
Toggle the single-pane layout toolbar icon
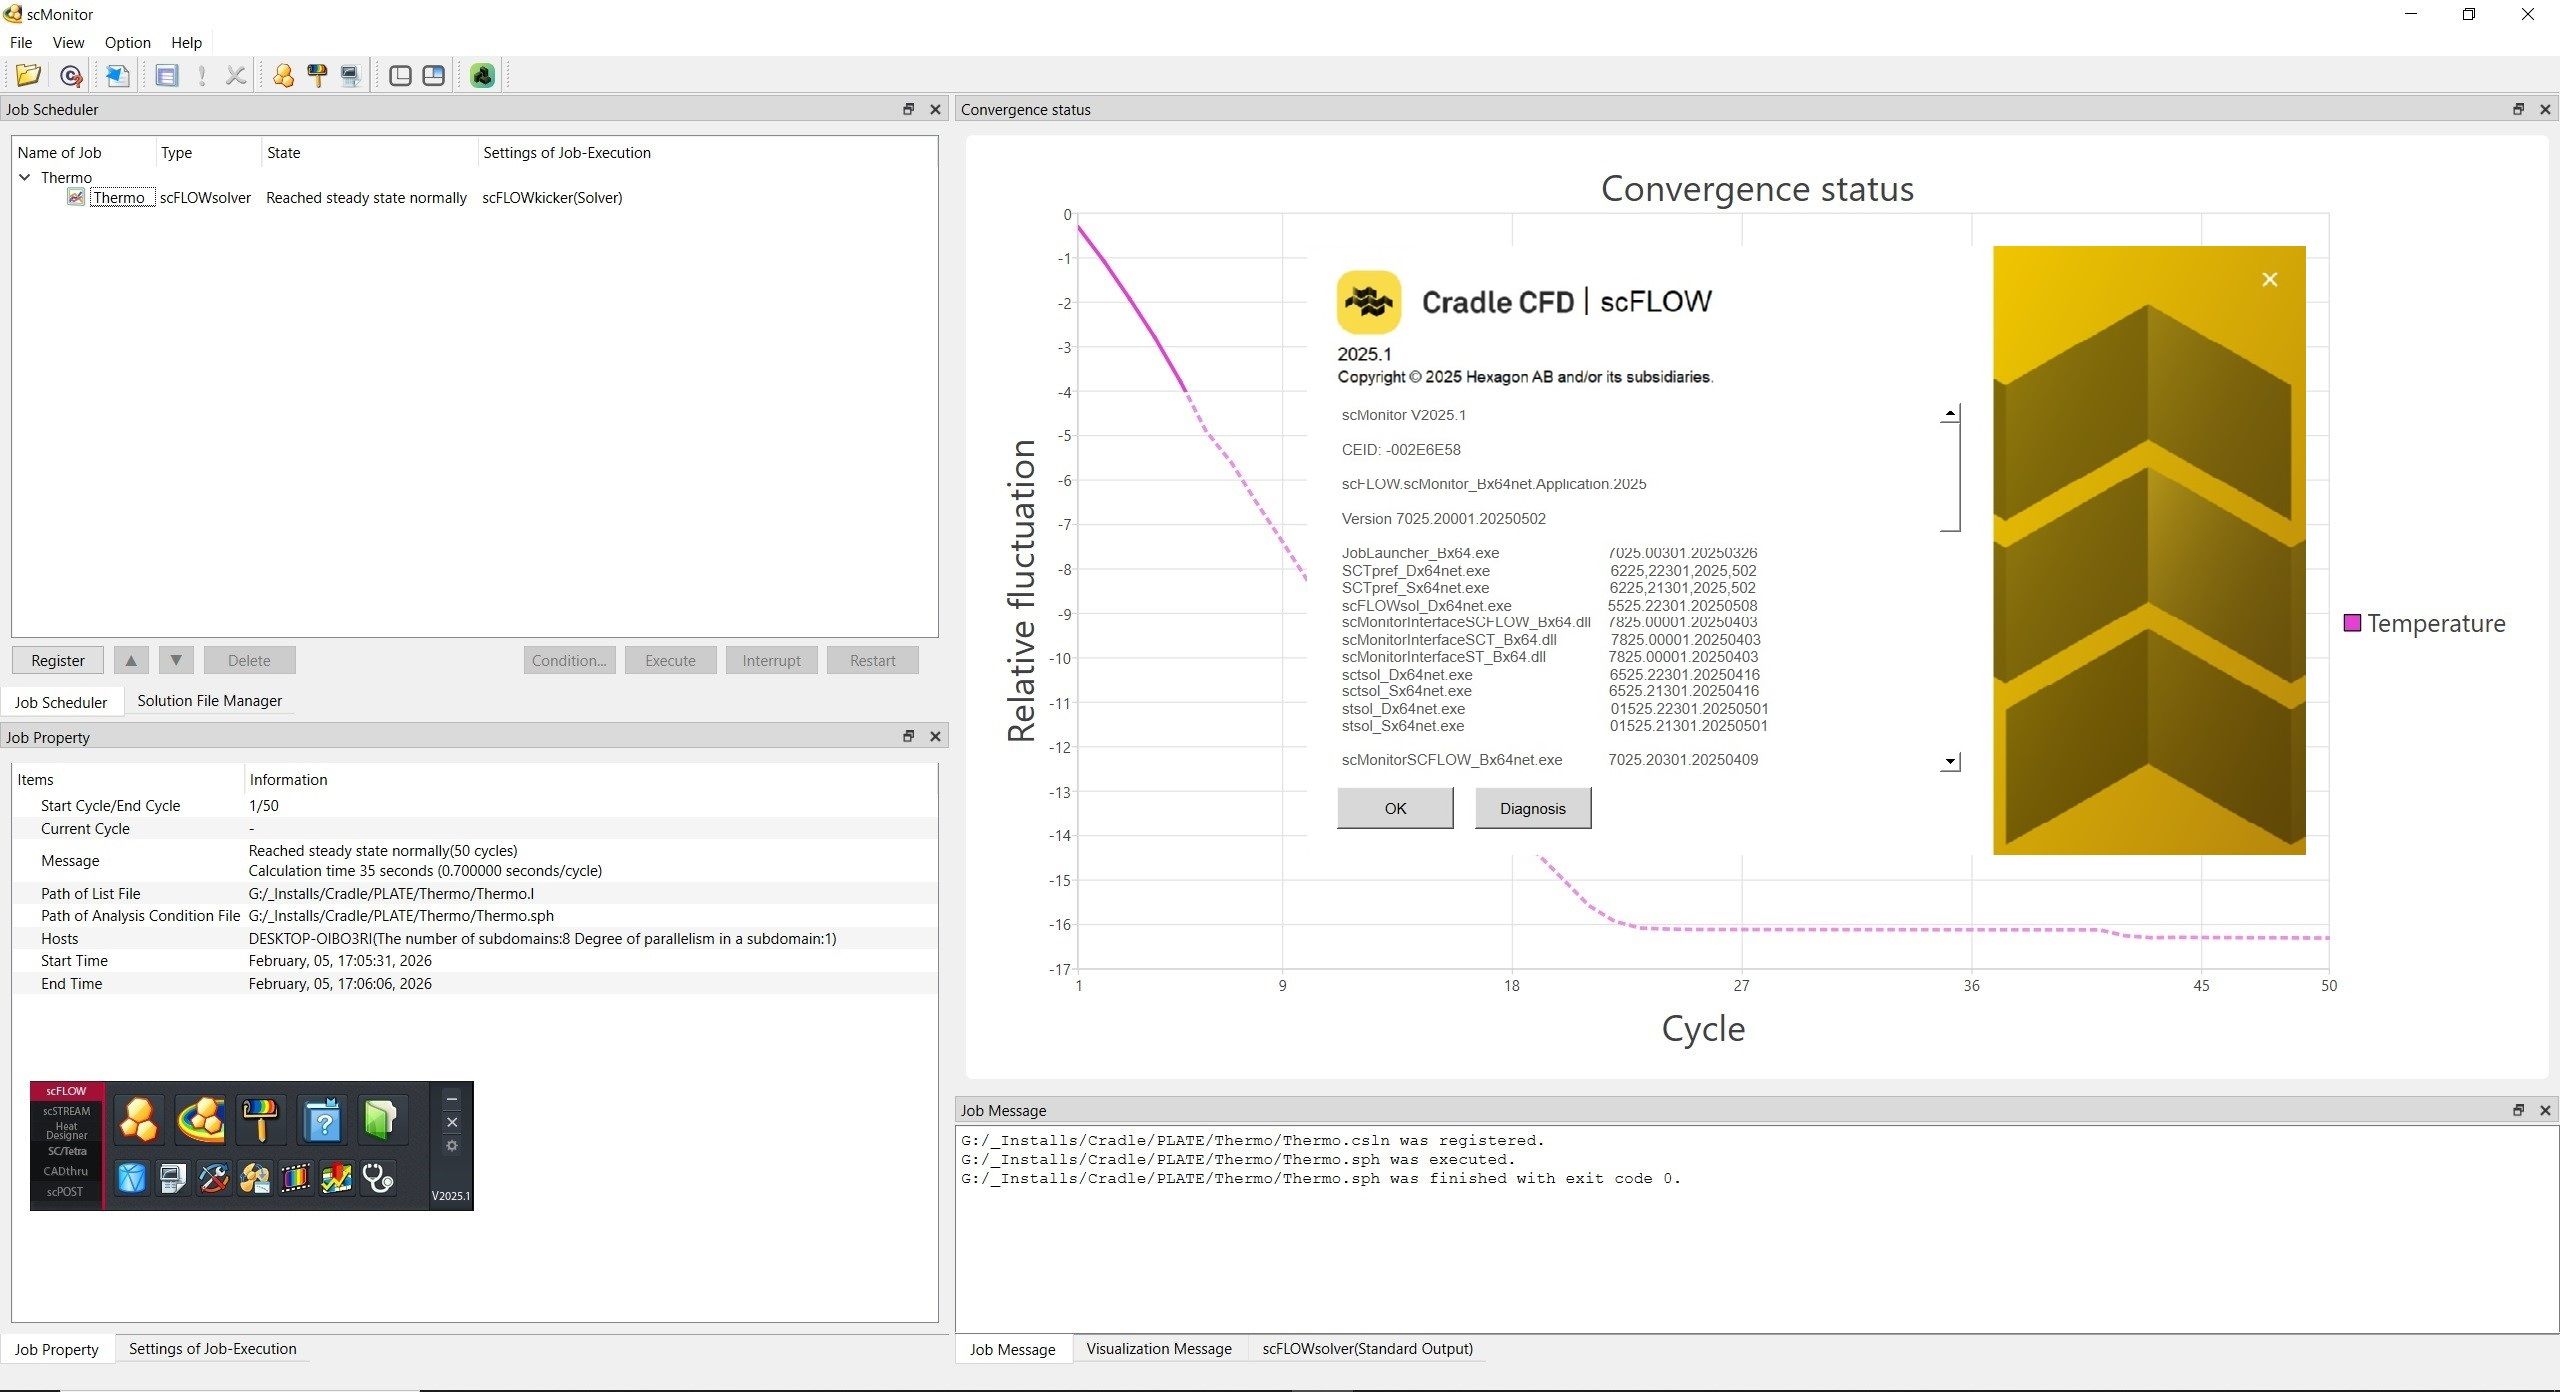(x=400, y=75)
